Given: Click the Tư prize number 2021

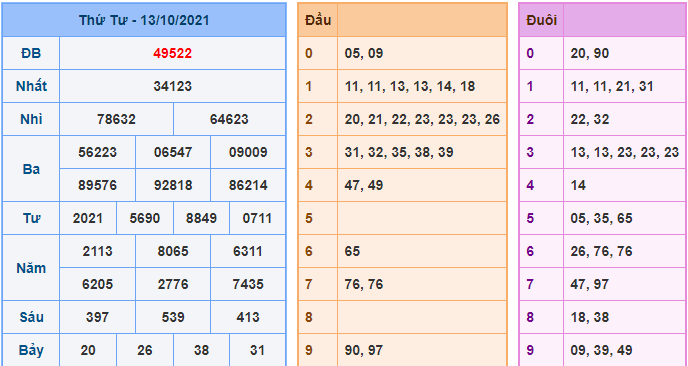Looking at the screenshot, I should tap(88, 218).
